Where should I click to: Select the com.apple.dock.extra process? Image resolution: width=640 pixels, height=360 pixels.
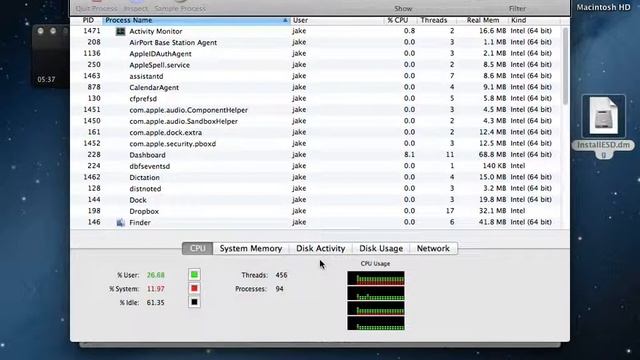coord(316,132)
